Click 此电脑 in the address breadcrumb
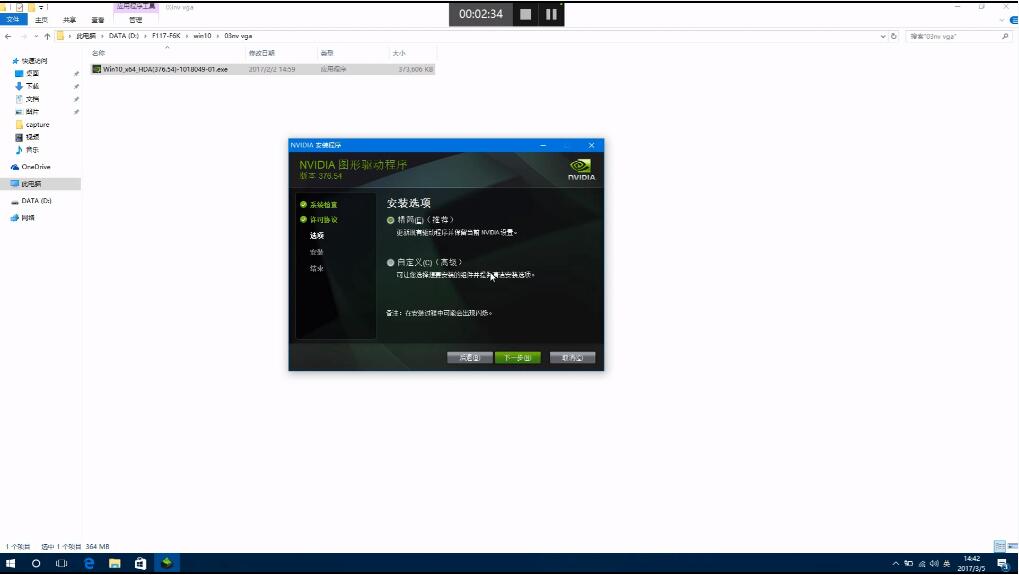The width and height of the screenshot is (1019, 575). tap(86, 36)
